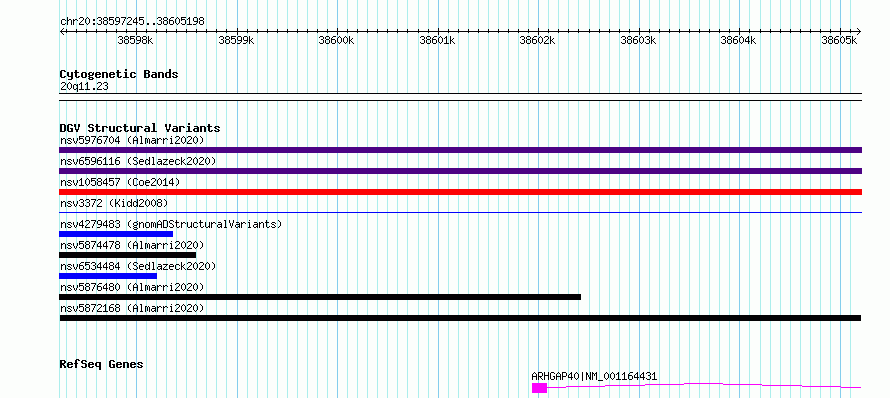Click the nsv5876480 (Almarri2020) label
This screenshot has height=398, width=890.
[x=132, y=287]
